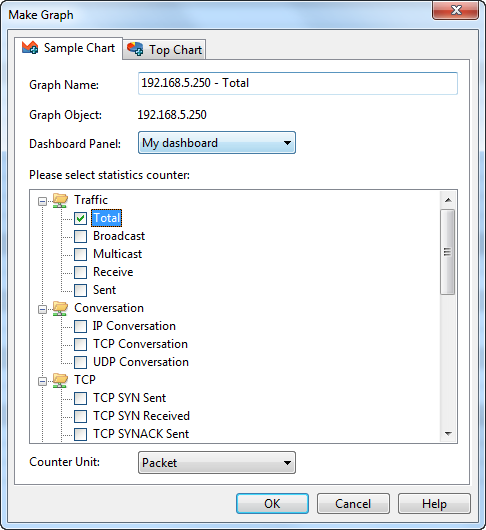Uncheck the Total traffic checkbox

[x=80, y=218]
